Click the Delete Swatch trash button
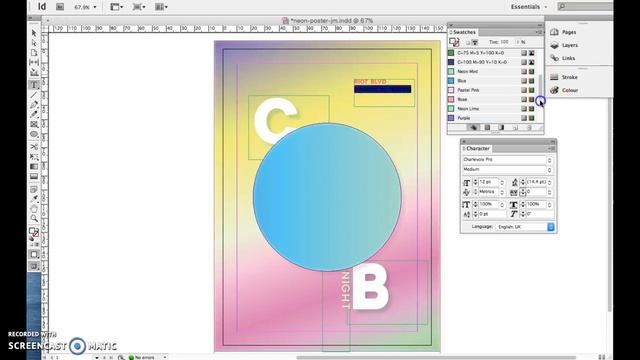The width and height of the screenshot is (640, 360). coord(529,128)
